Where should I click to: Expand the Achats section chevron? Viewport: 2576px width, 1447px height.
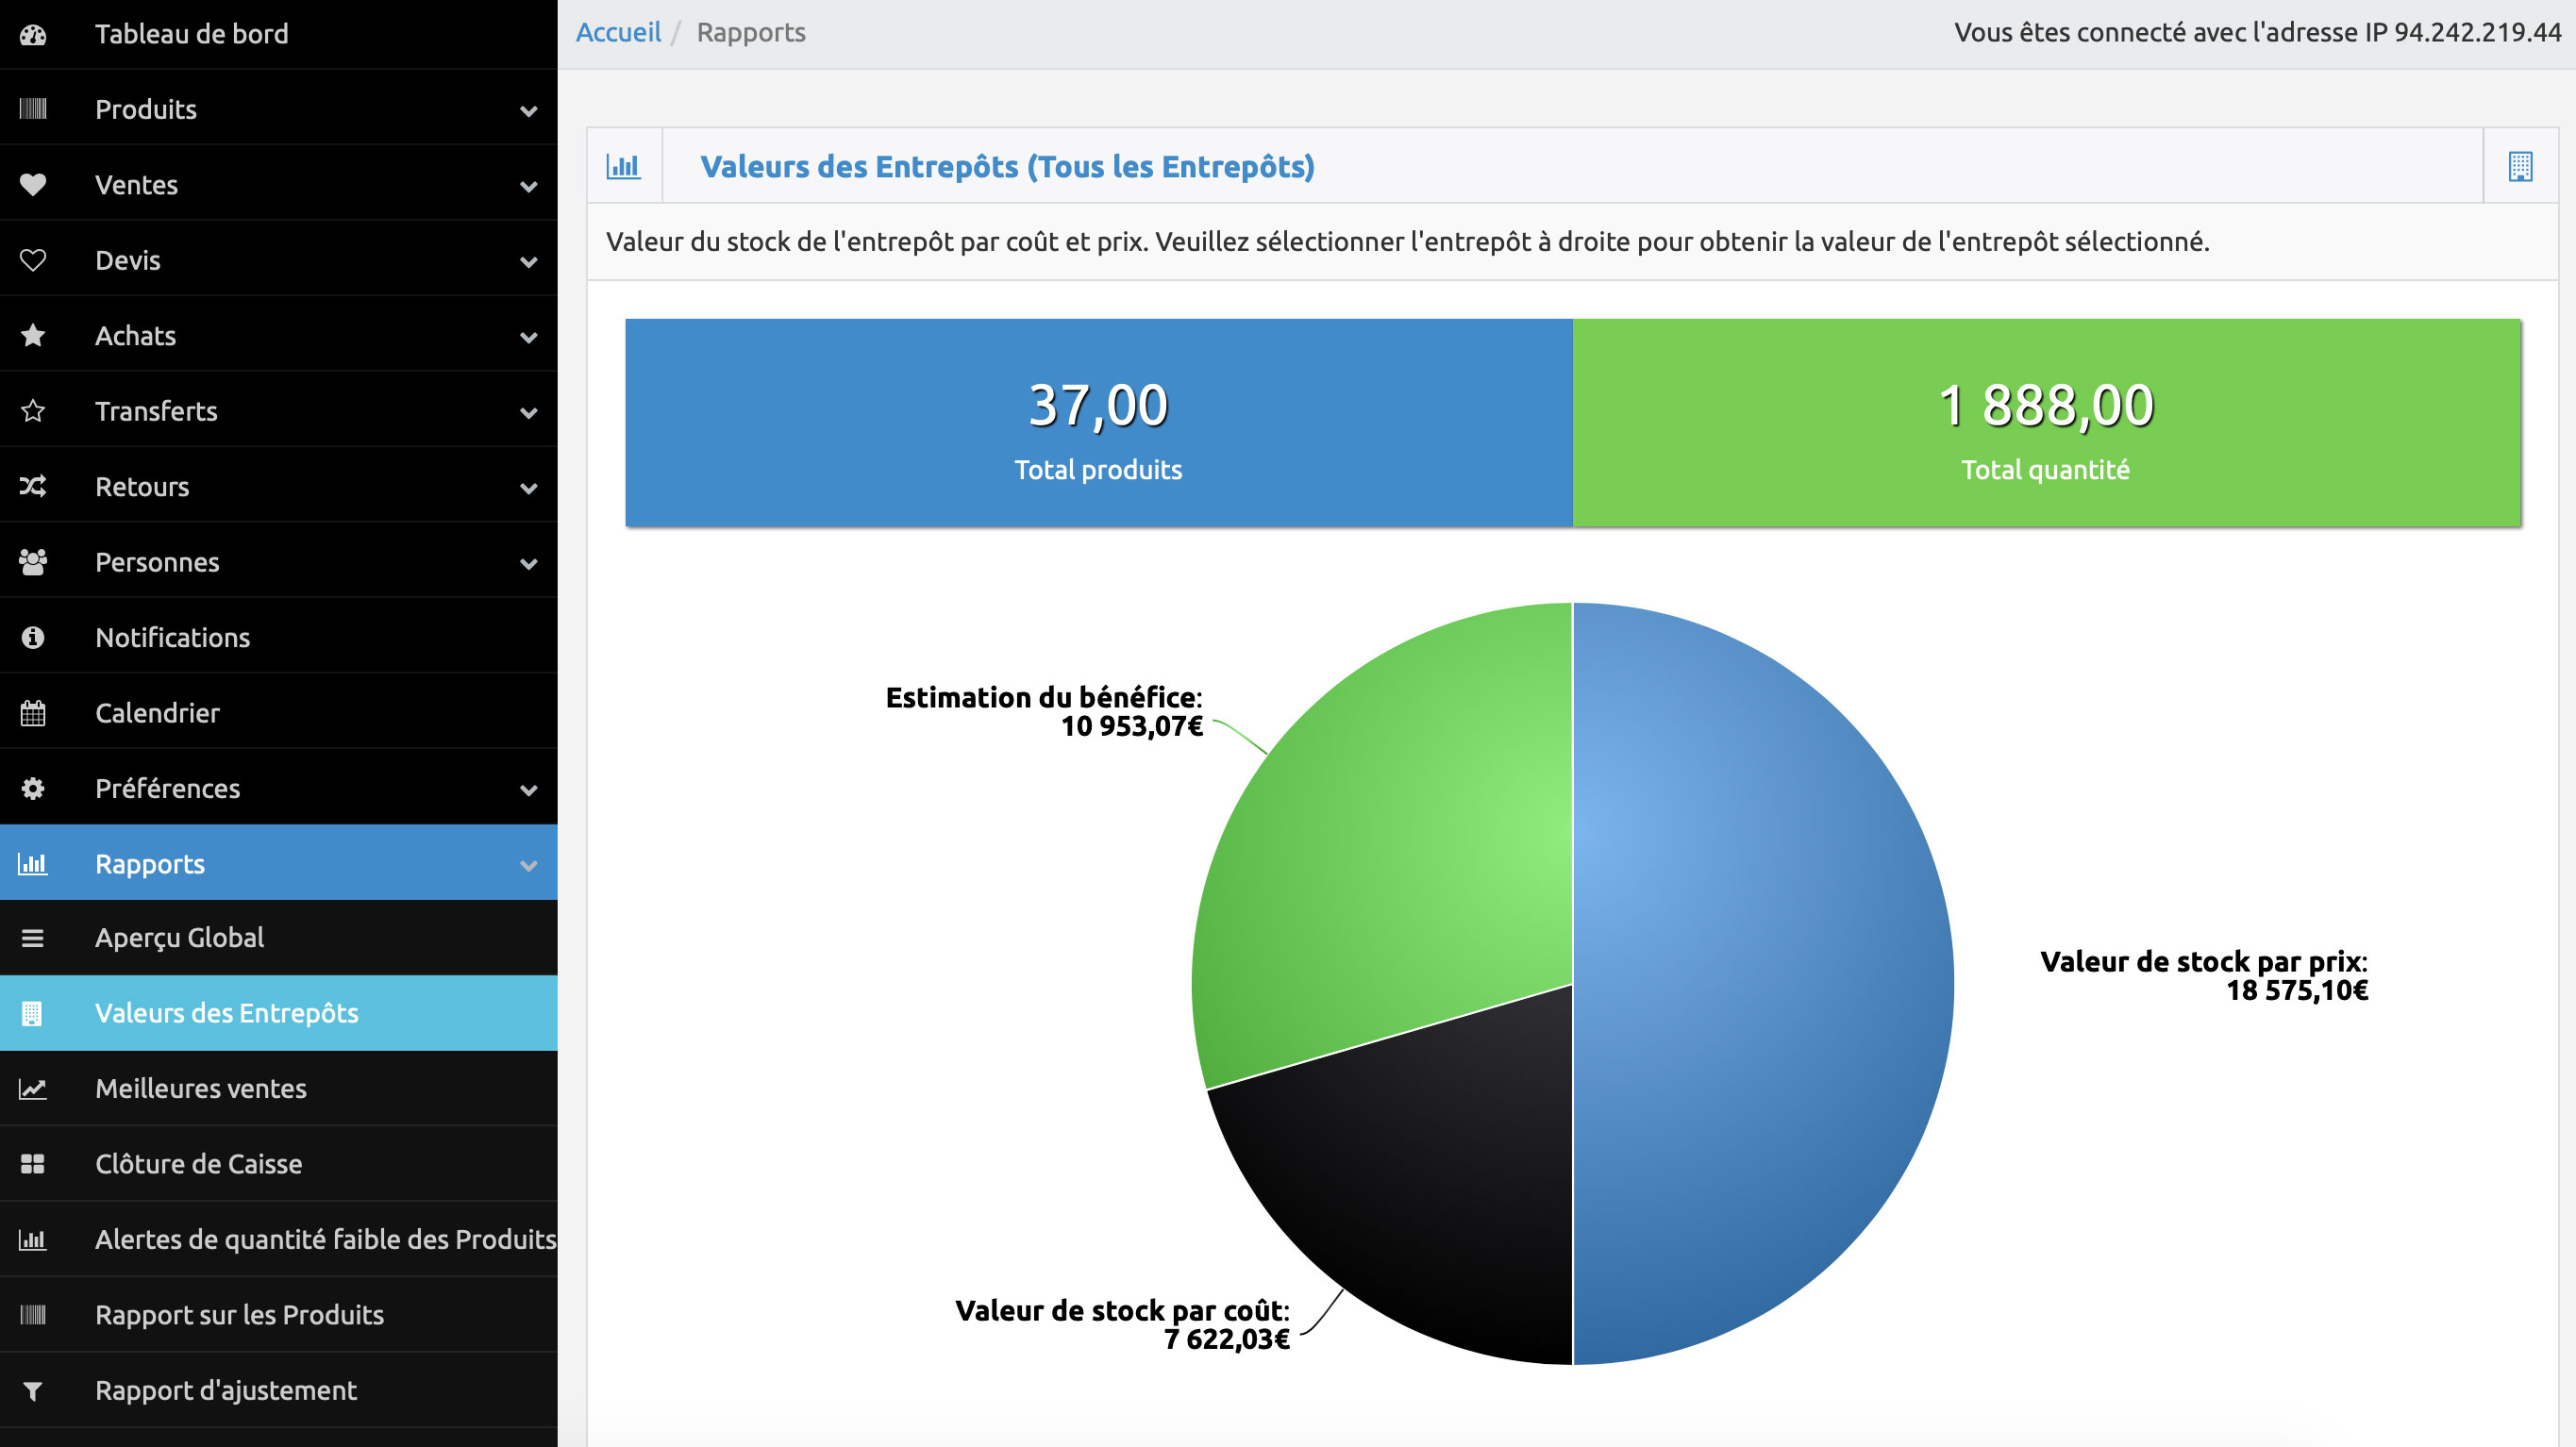527,337
